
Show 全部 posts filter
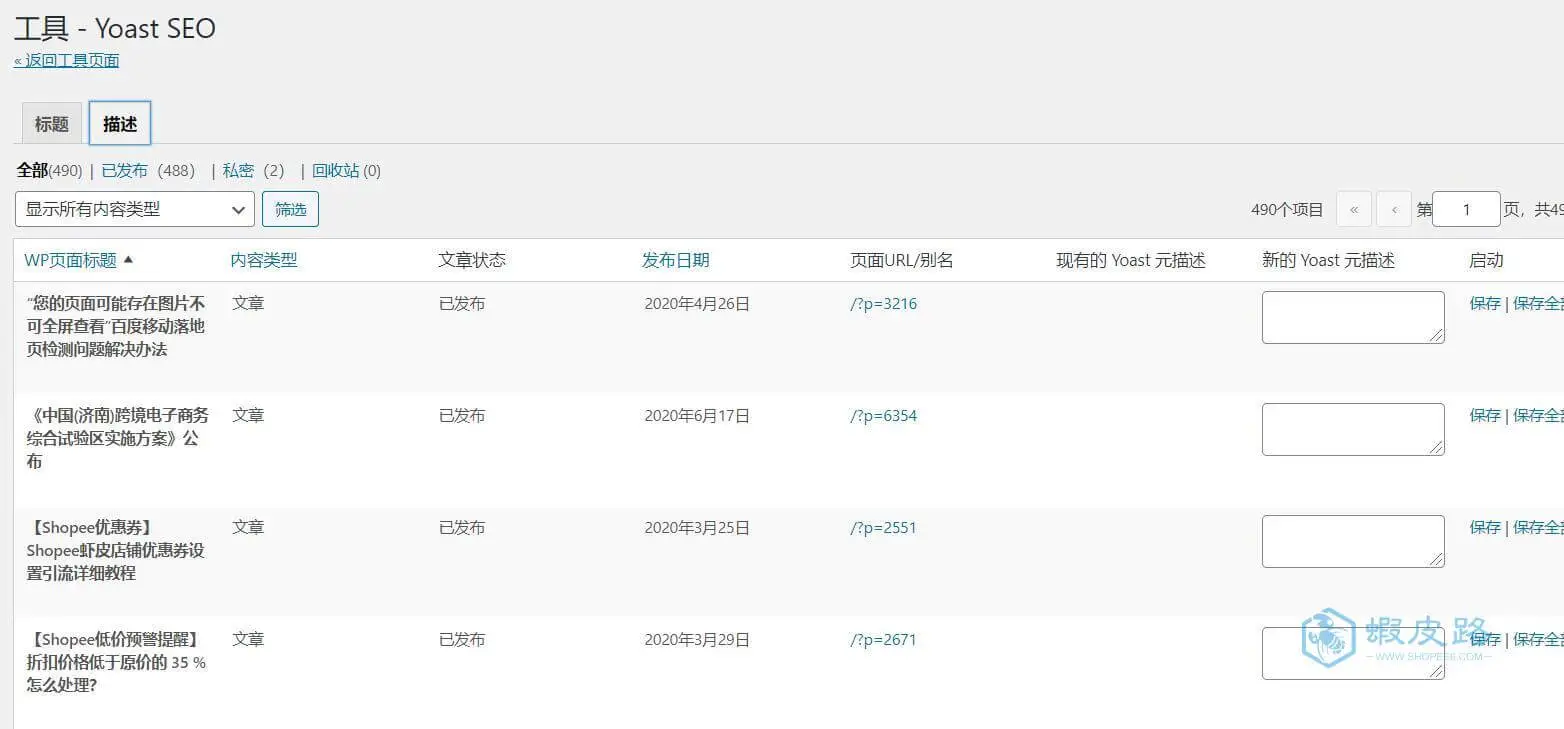point(33,171)
